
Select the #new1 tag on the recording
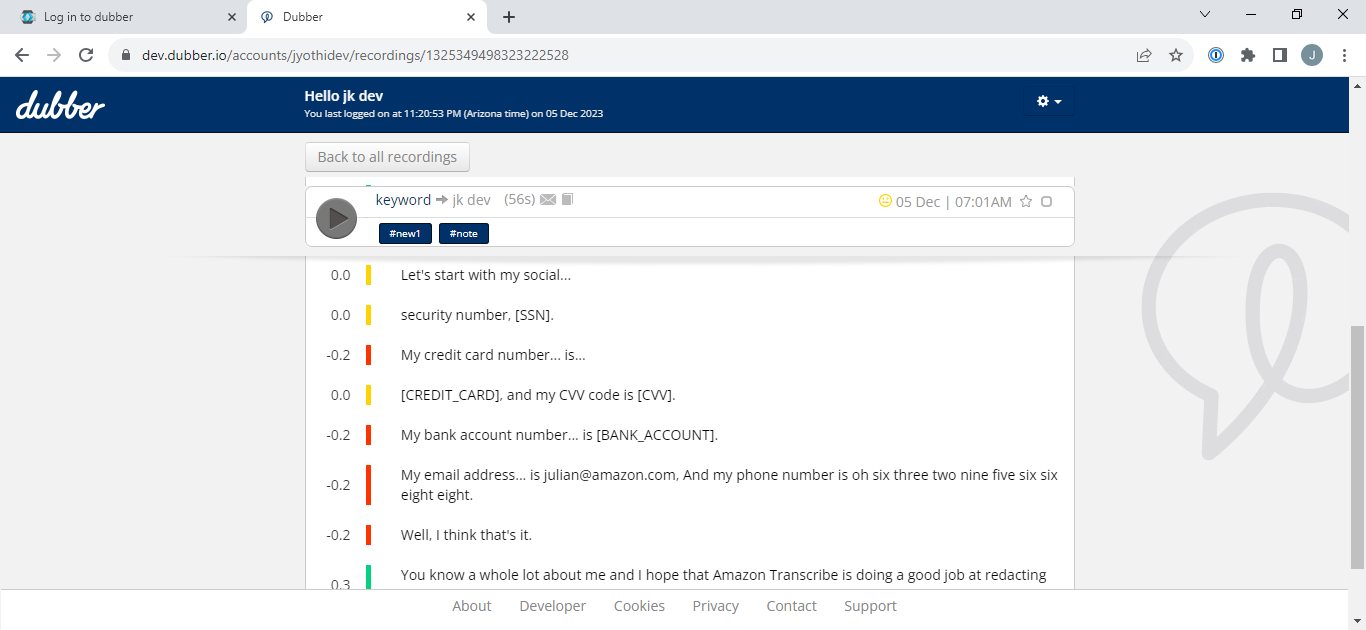click(405, 232)
